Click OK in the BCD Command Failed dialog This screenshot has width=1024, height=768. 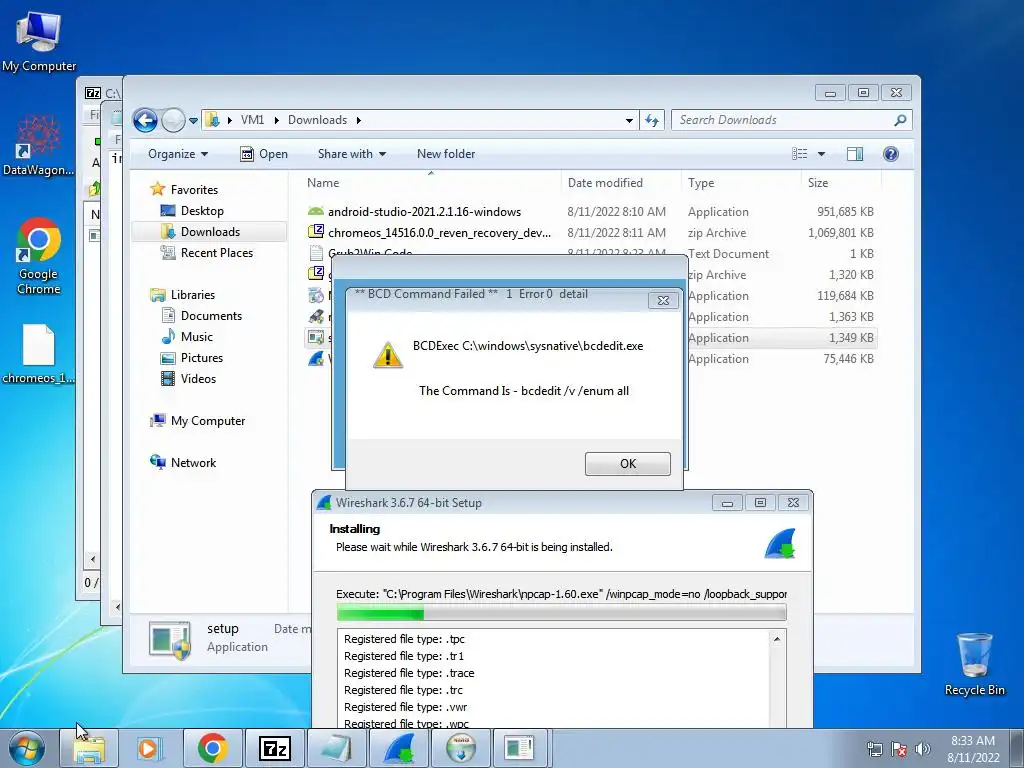click(628, 464)
